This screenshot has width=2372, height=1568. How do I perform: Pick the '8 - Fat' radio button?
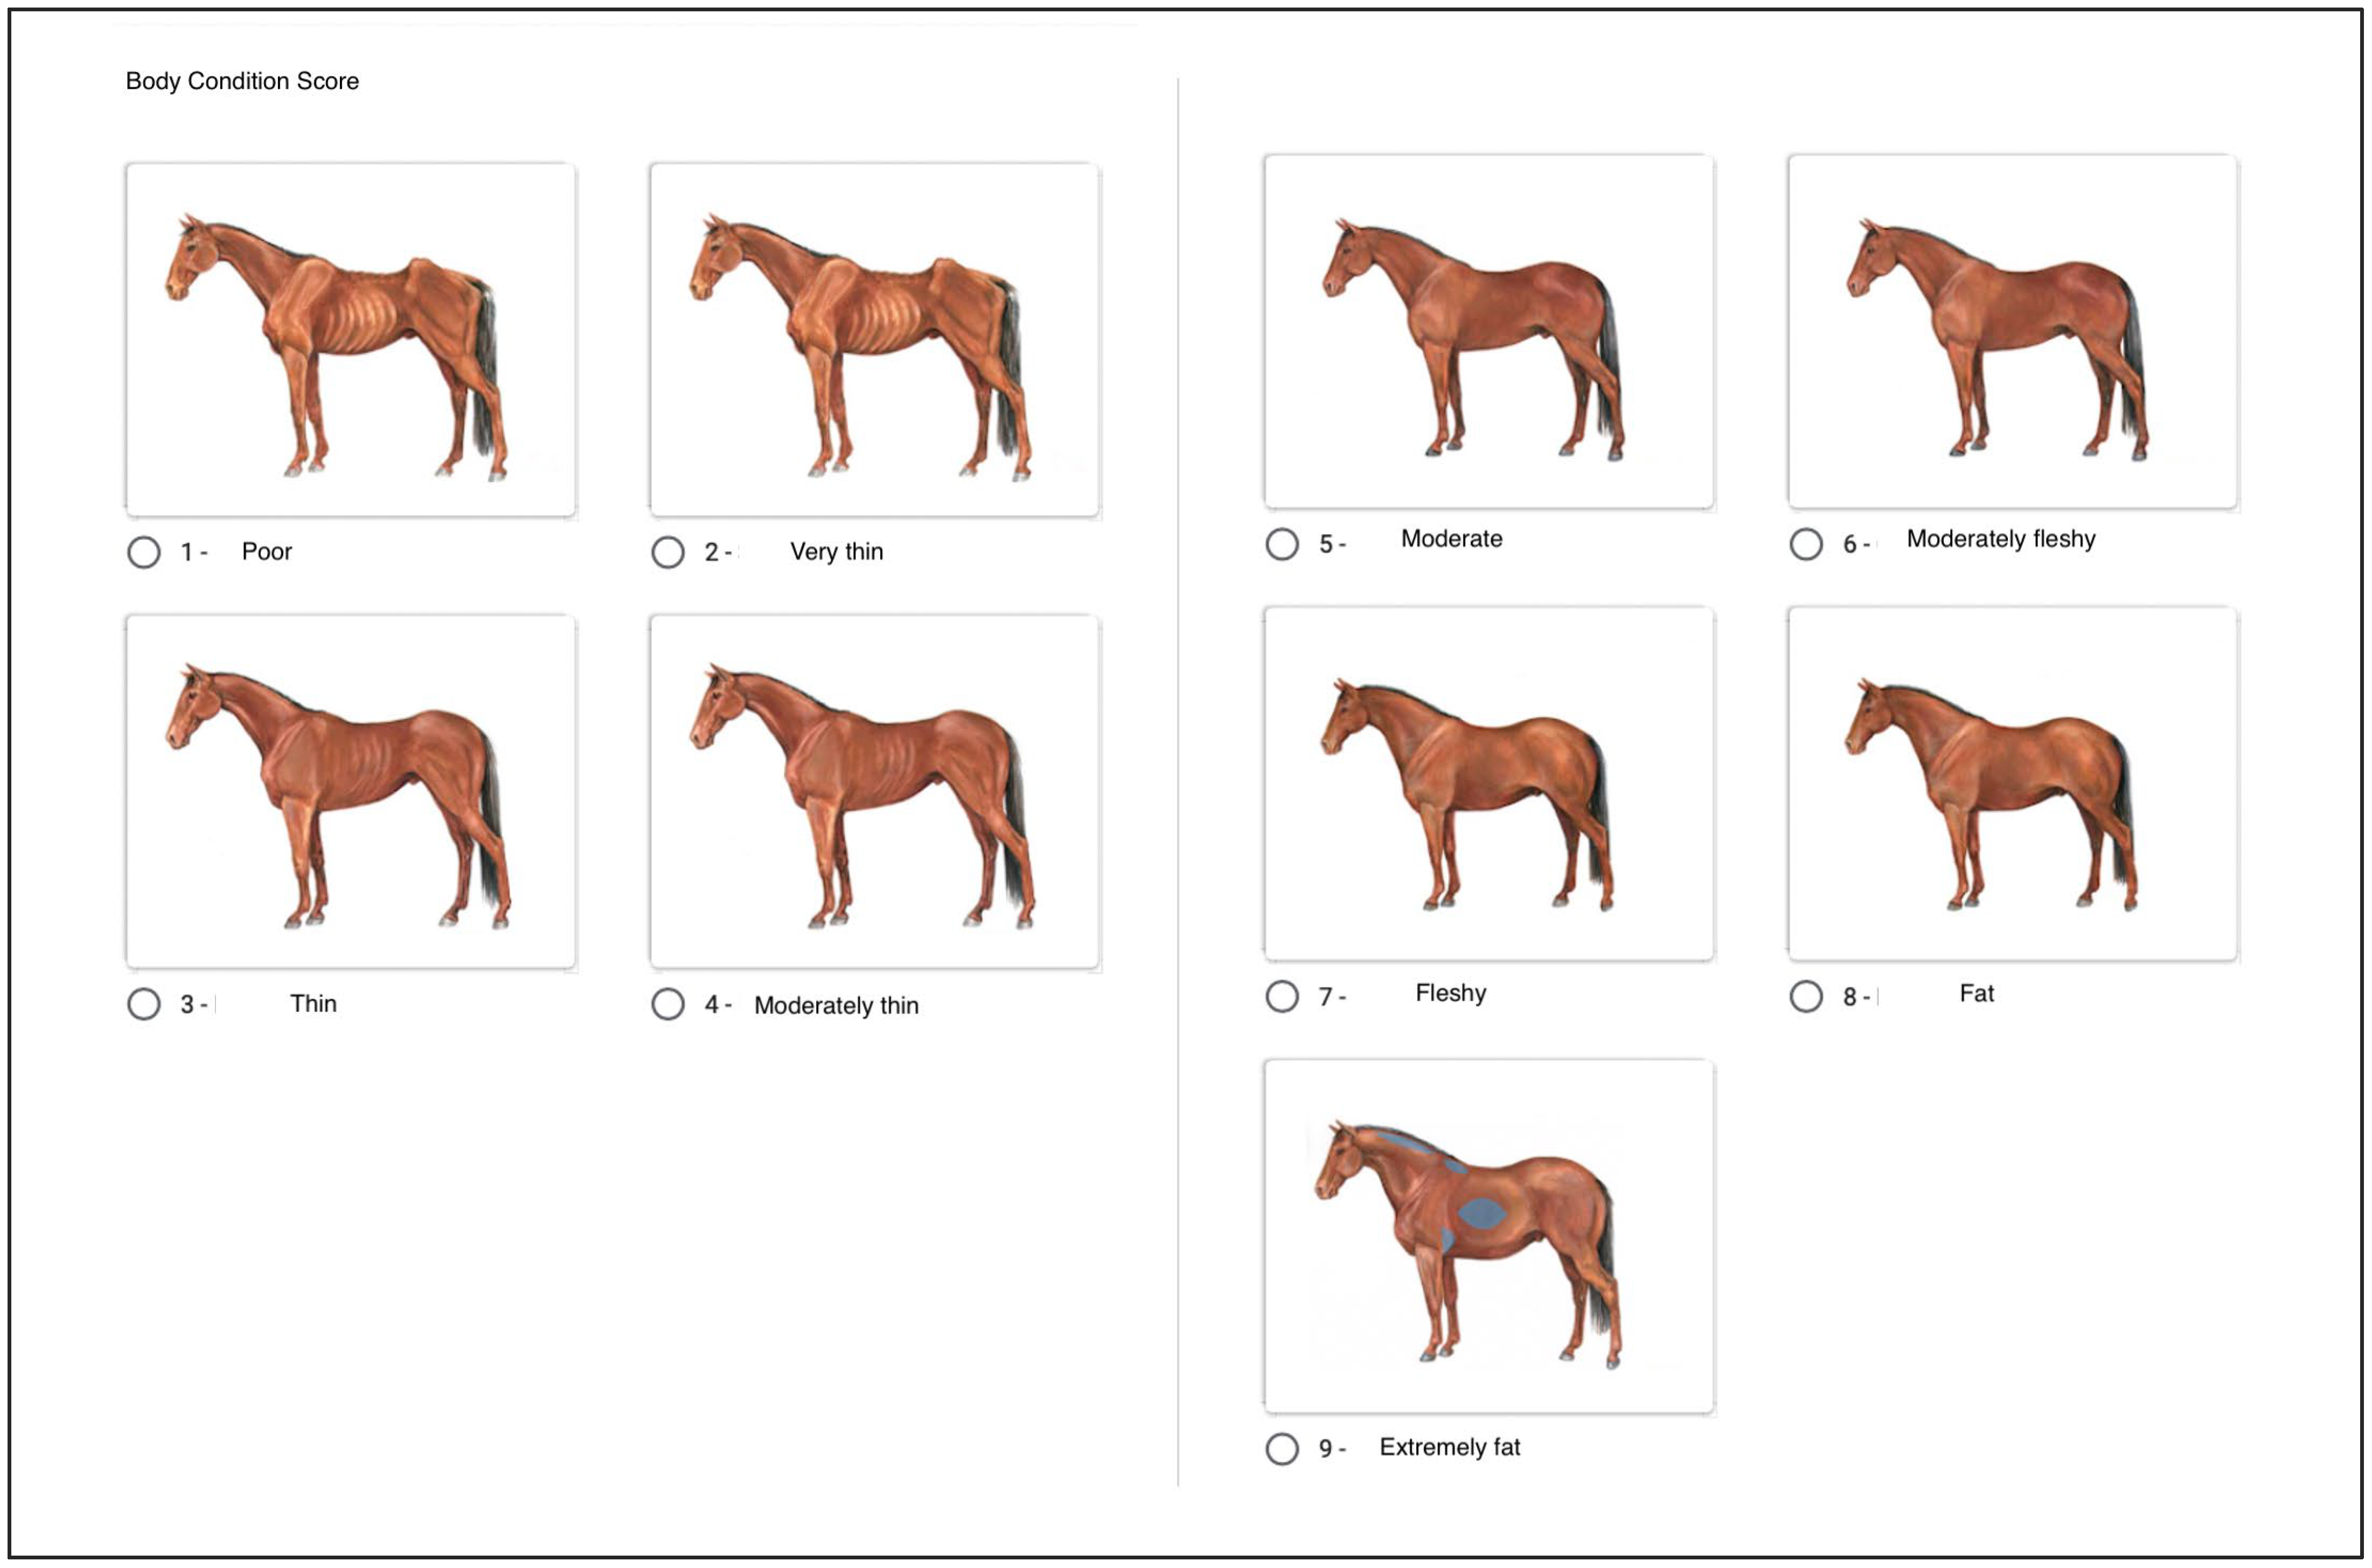pyautogui.click(x=1806, y=996)
